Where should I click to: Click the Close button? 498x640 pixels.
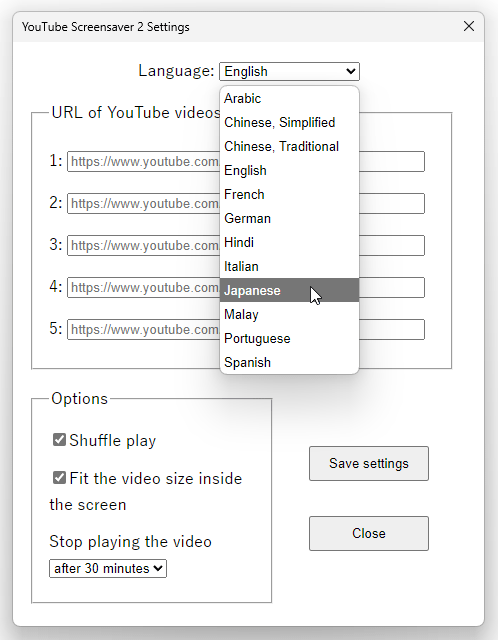(x=369, y=533)
